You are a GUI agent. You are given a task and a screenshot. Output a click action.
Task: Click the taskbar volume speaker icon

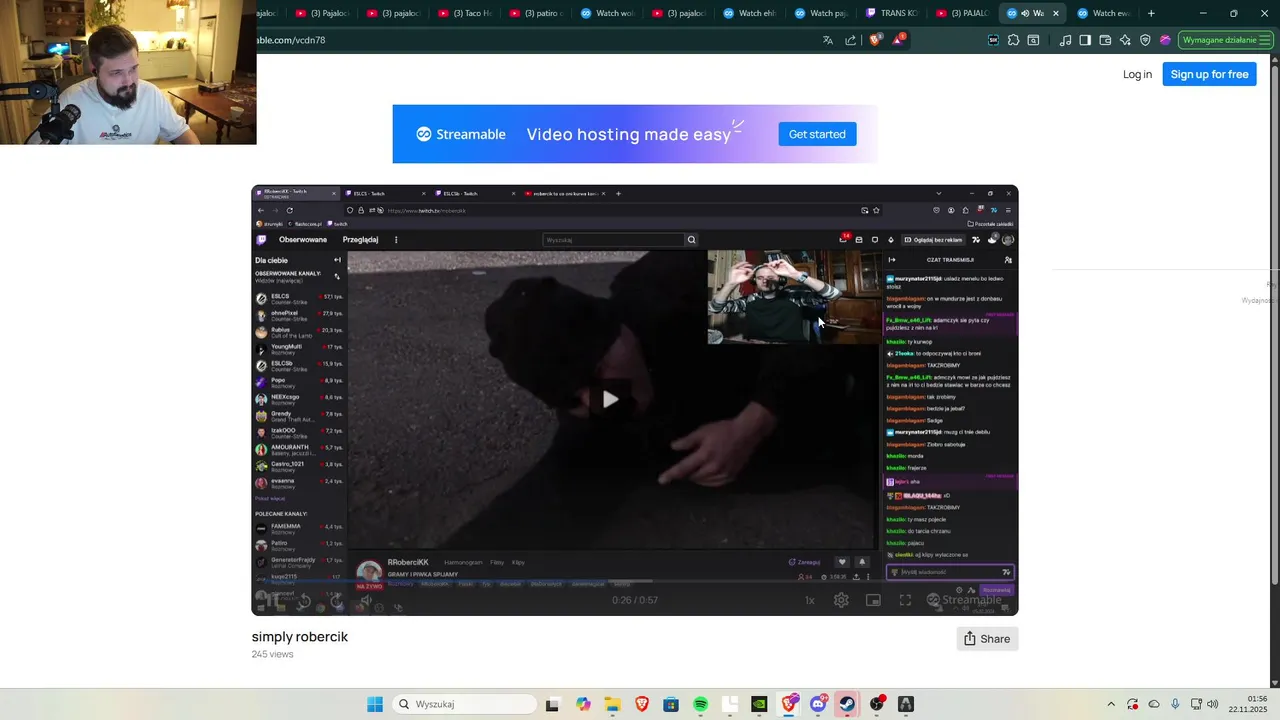pos(1213,704)
